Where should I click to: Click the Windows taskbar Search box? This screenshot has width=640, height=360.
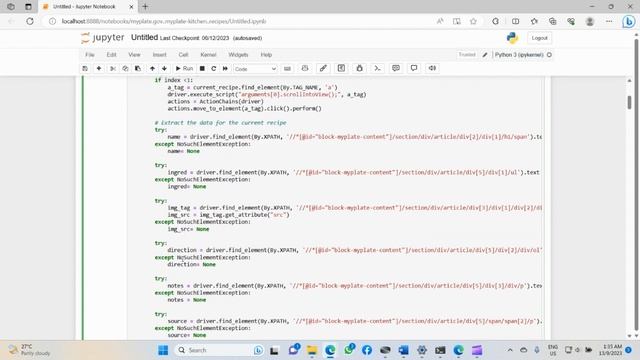[x=219, y=350]
